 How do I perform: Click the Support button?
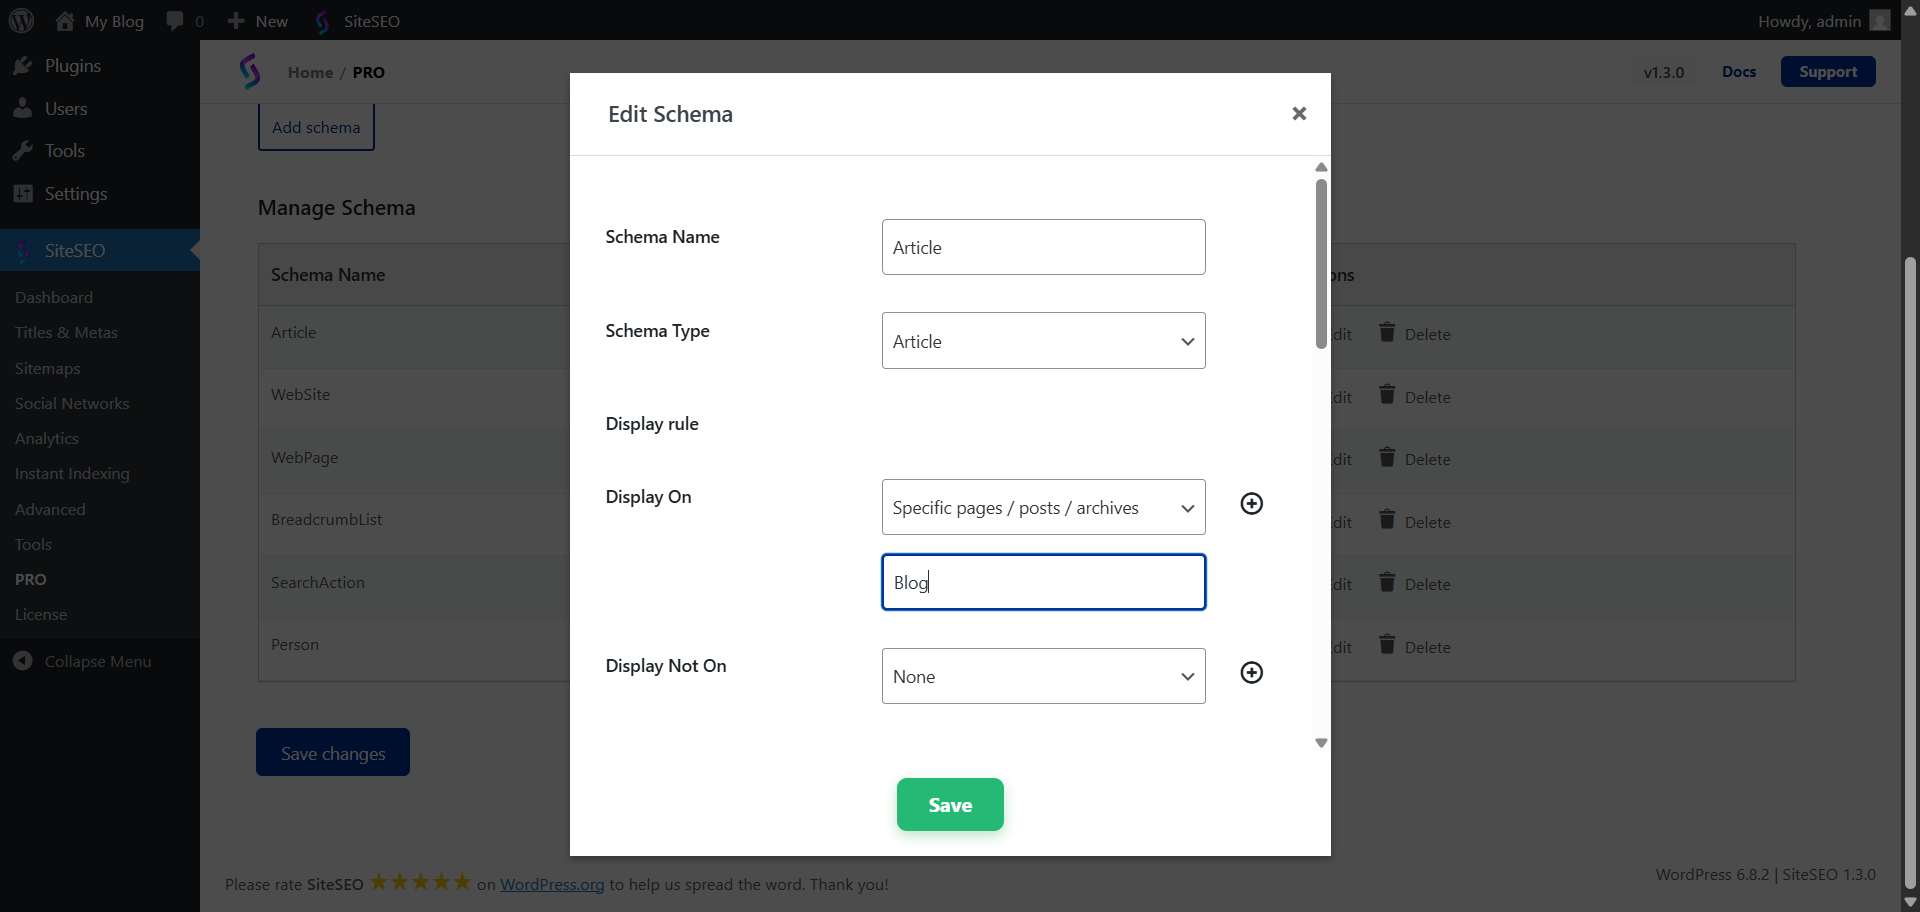(1827, 72)
